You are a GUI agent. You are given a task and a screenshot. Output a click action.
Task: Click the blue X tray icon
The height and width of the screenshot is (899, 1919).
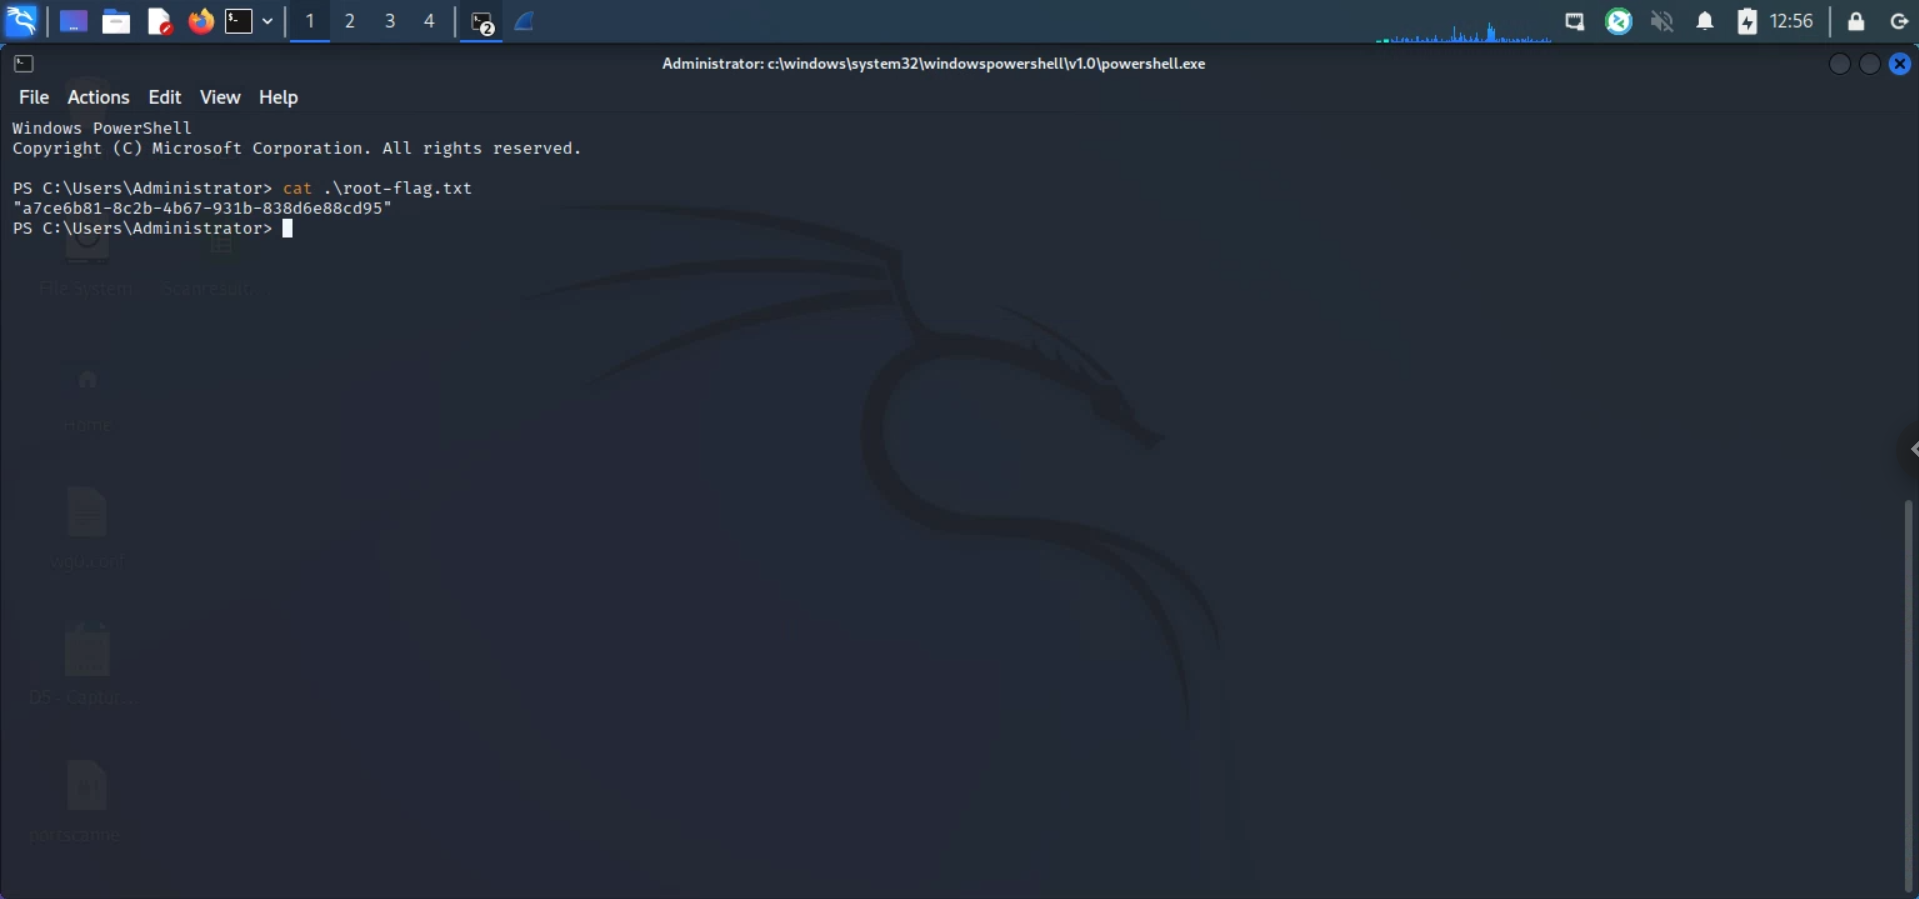[1619, 21]
